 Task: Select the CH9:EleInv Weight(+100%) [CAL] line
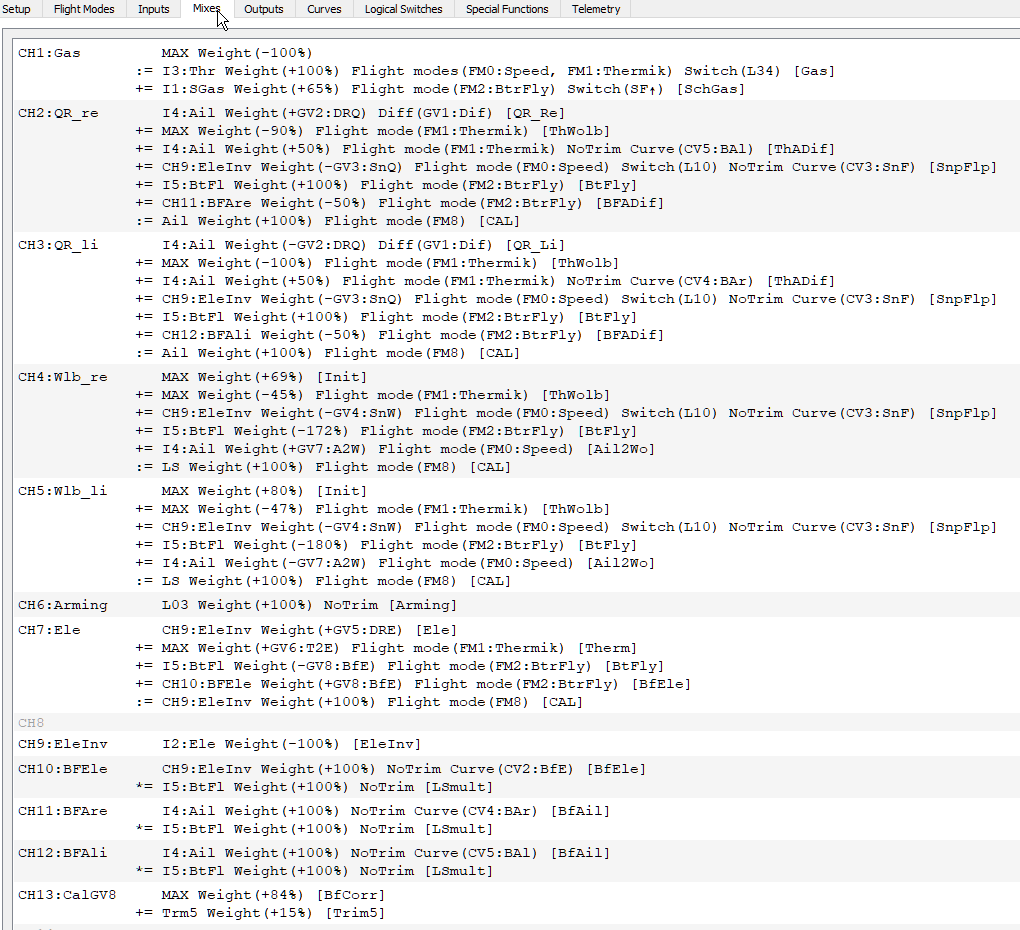(360, 702)
